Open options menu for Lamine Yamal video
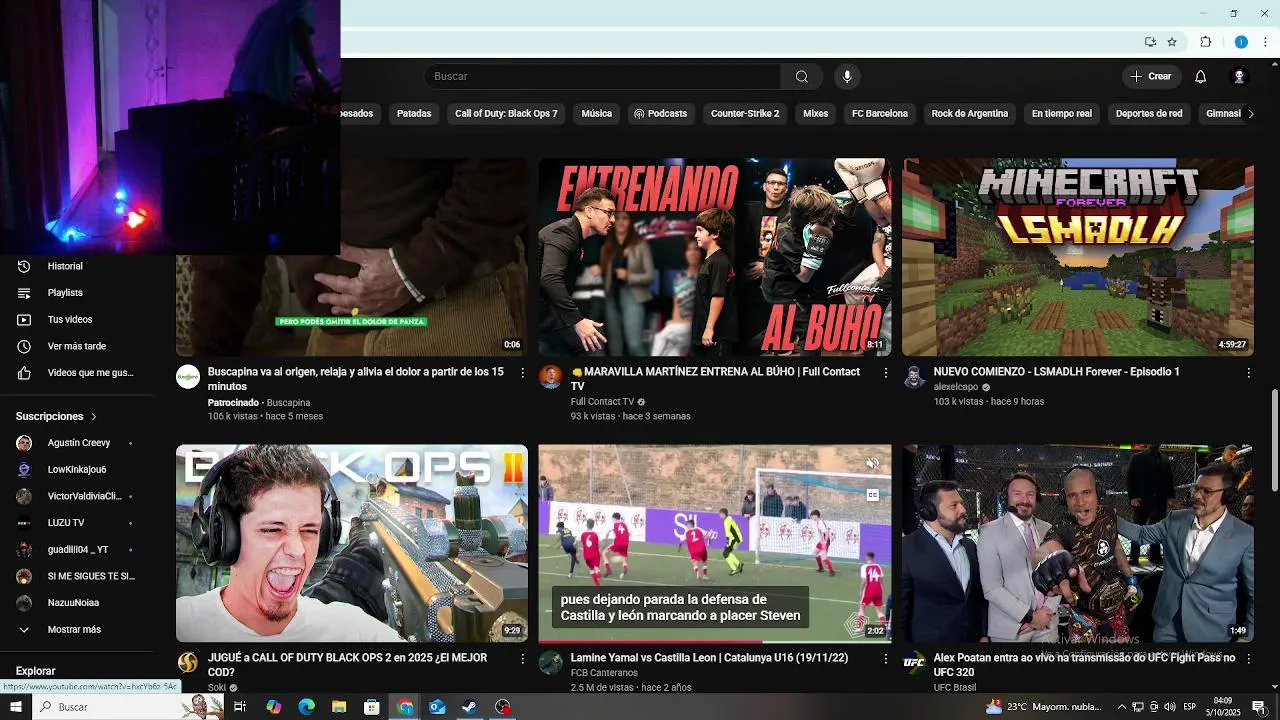The image size is (1280, 720). (885, 658)
